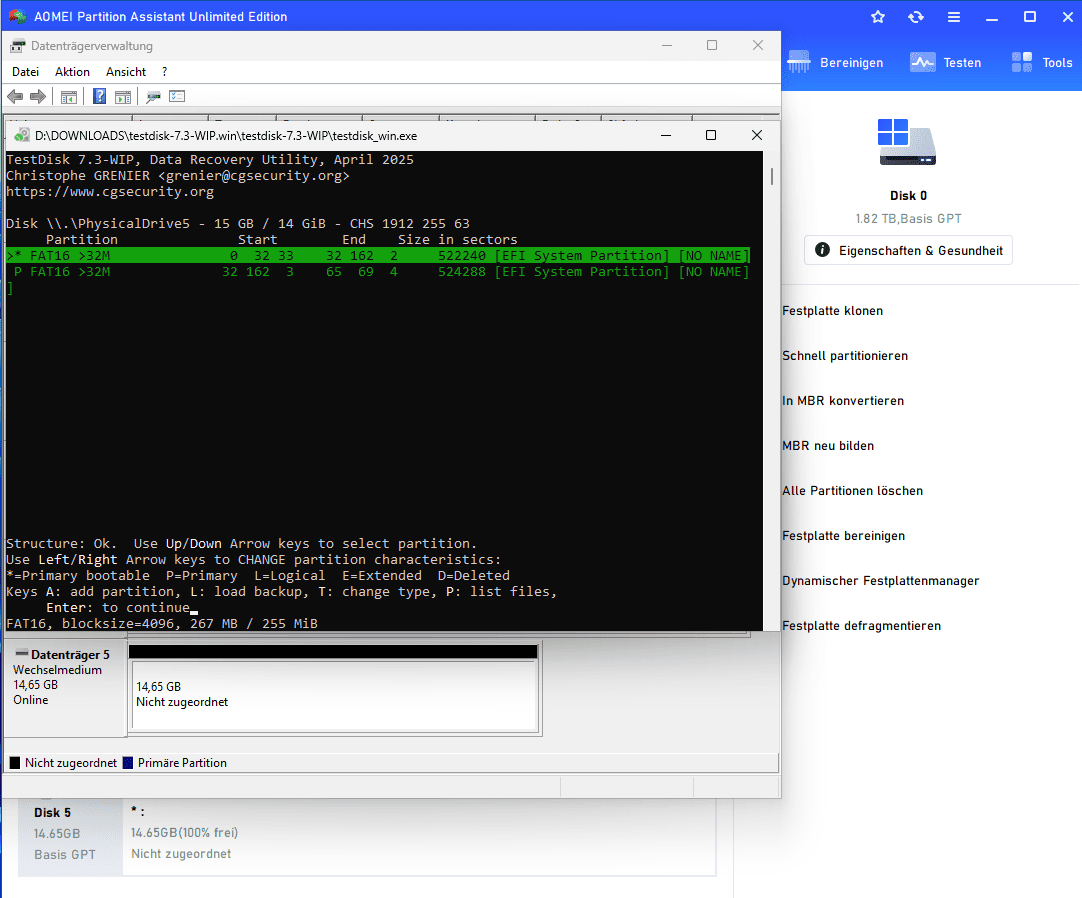Viewport: 1082px width, 898px height.
Task: Open the Datei menu
Action: pyautogui.click(x=26, y=72)
